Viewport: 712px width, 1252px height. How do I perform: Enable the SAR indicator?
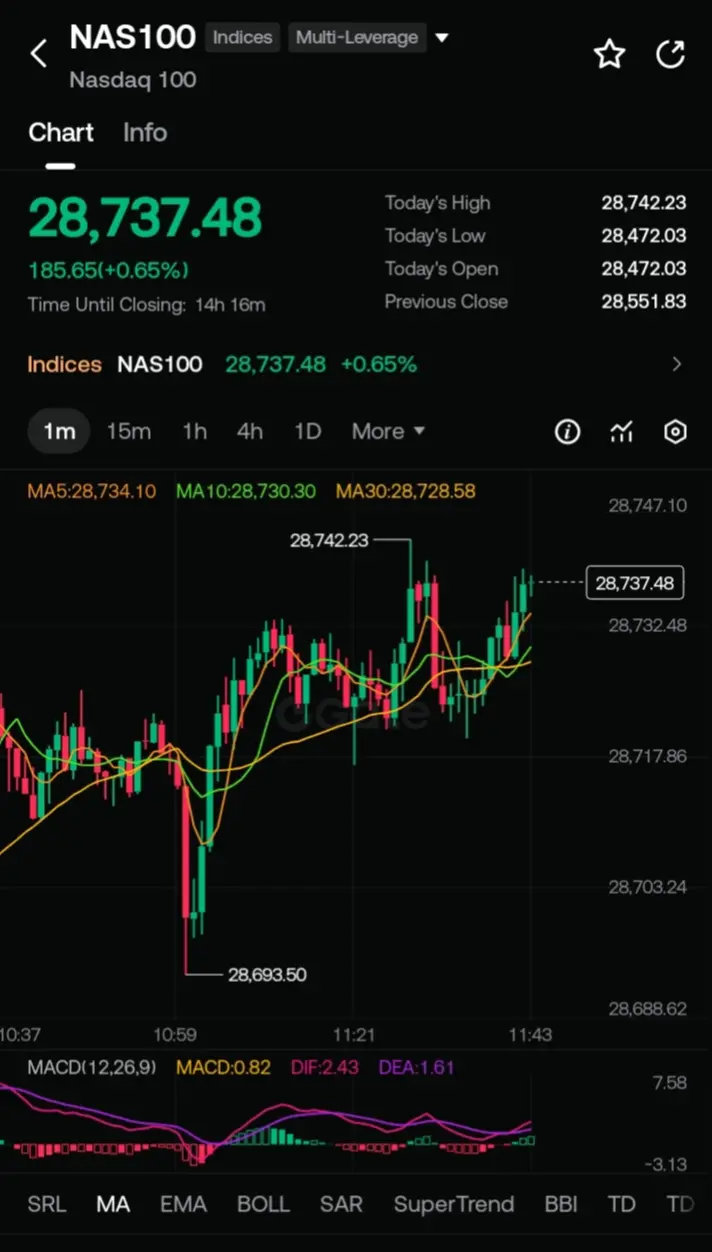(341, 1204)
